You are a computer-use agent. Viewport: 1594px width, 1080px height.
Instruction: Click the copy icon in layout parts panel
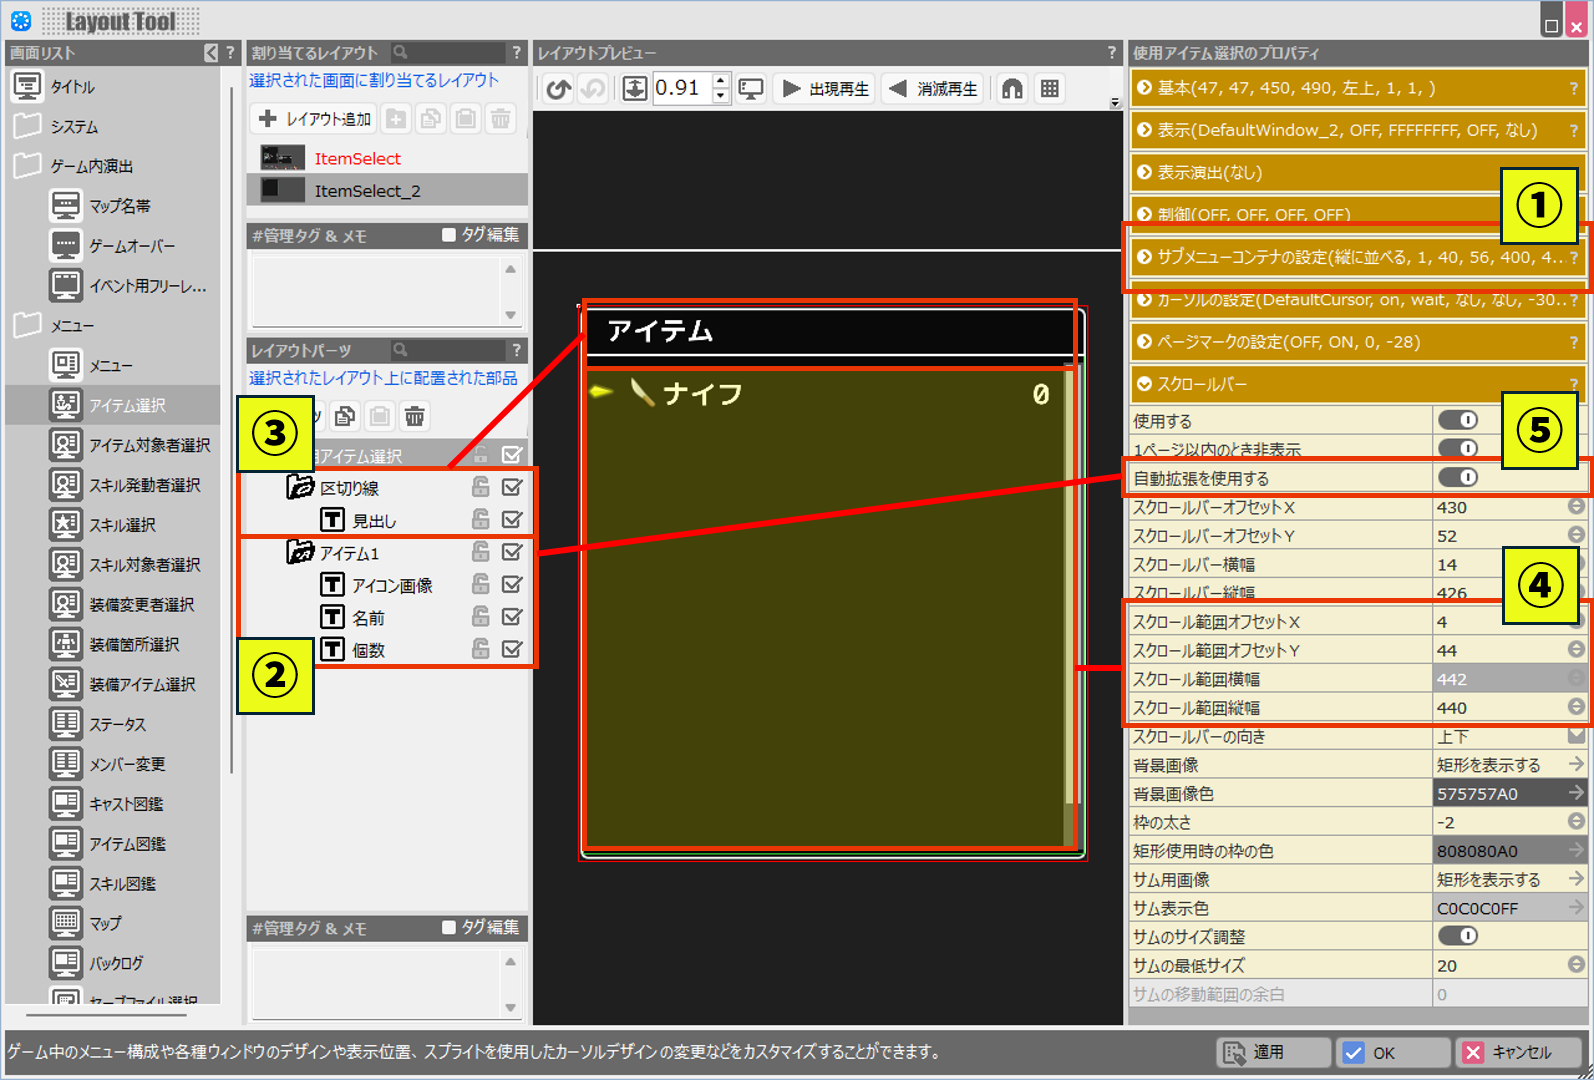346,416
